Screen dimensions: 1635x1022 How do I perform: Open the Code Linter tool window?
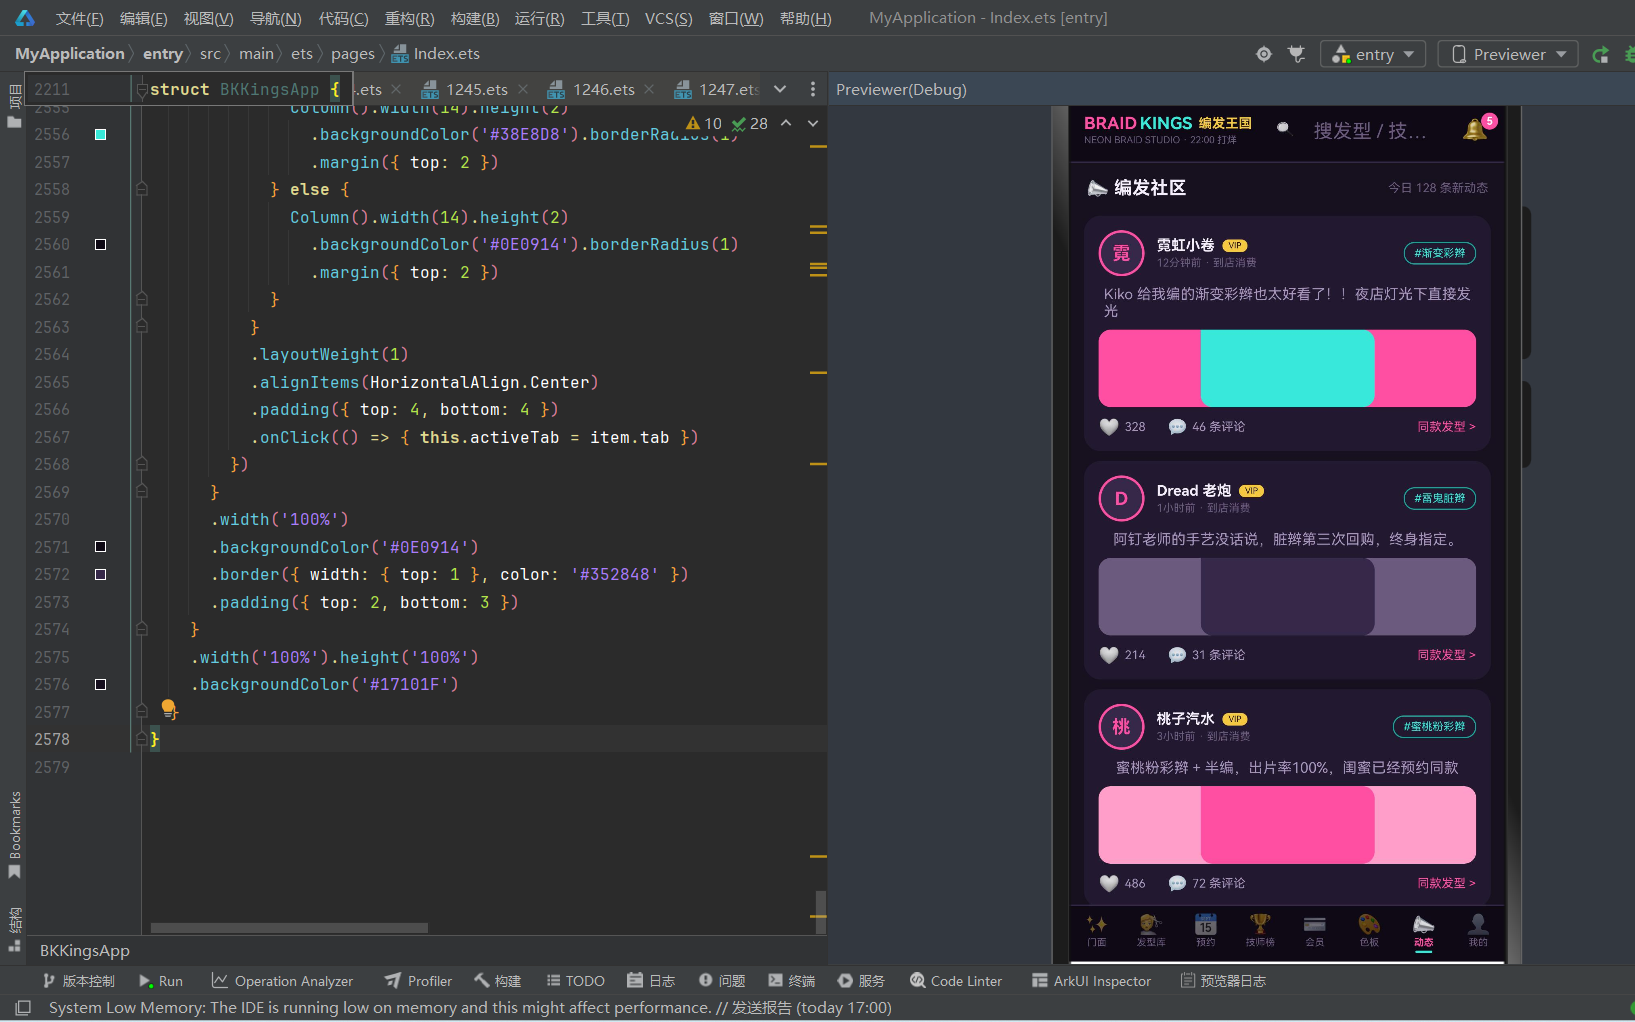956,981
